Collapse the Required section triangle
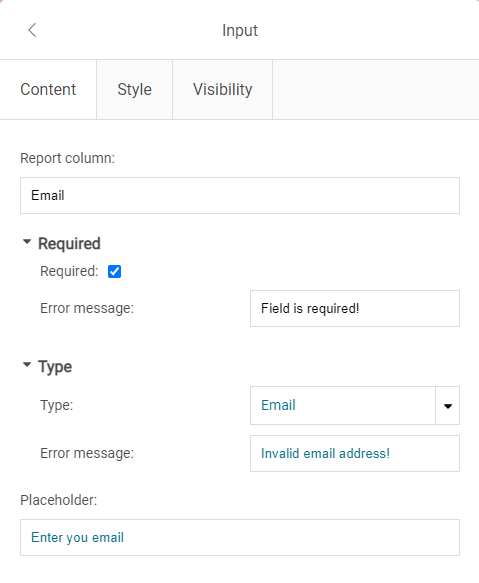The image size is (479, 583). (27, 242)
